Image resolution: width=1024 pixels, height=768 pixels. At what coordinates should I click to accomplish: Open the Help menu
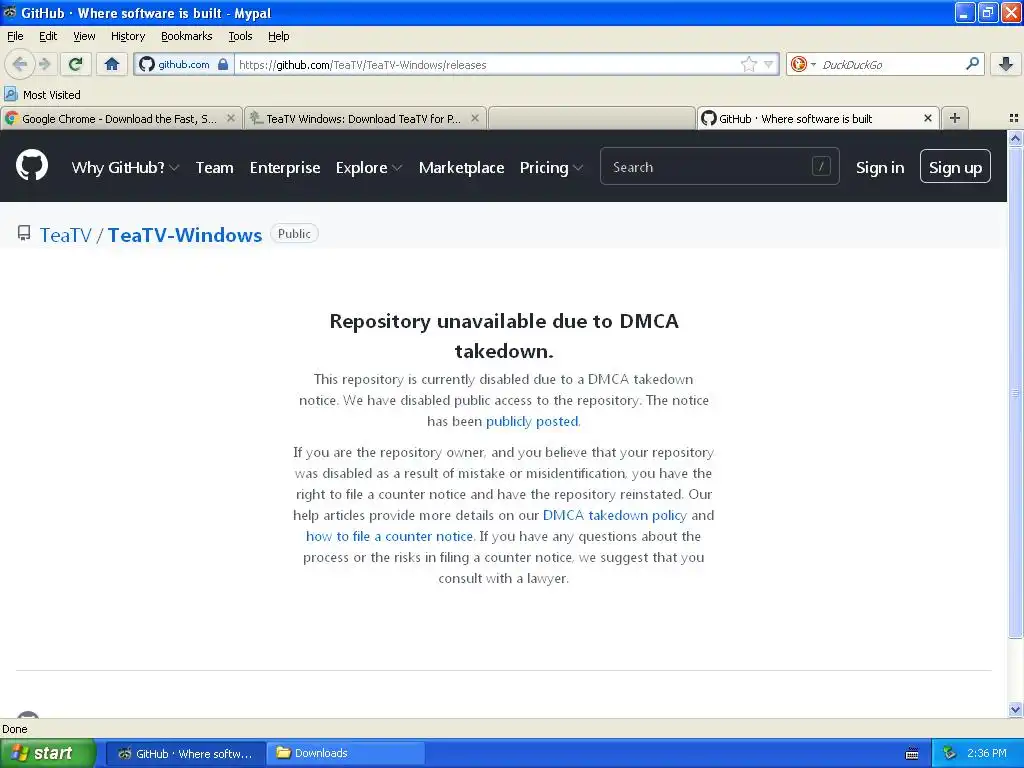coord(278,36)
